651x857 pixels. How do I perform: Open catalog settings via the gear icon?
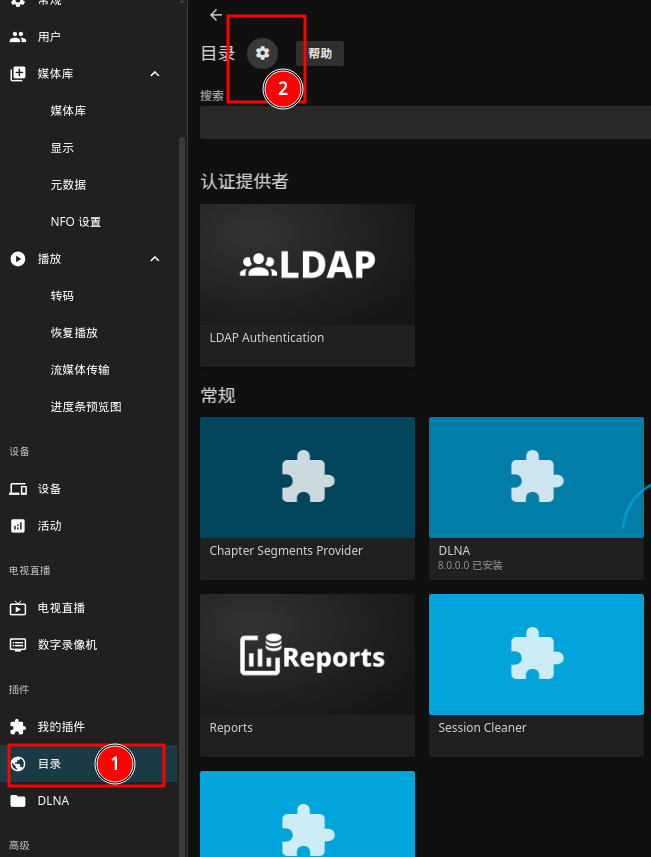(x=262, y=53)
